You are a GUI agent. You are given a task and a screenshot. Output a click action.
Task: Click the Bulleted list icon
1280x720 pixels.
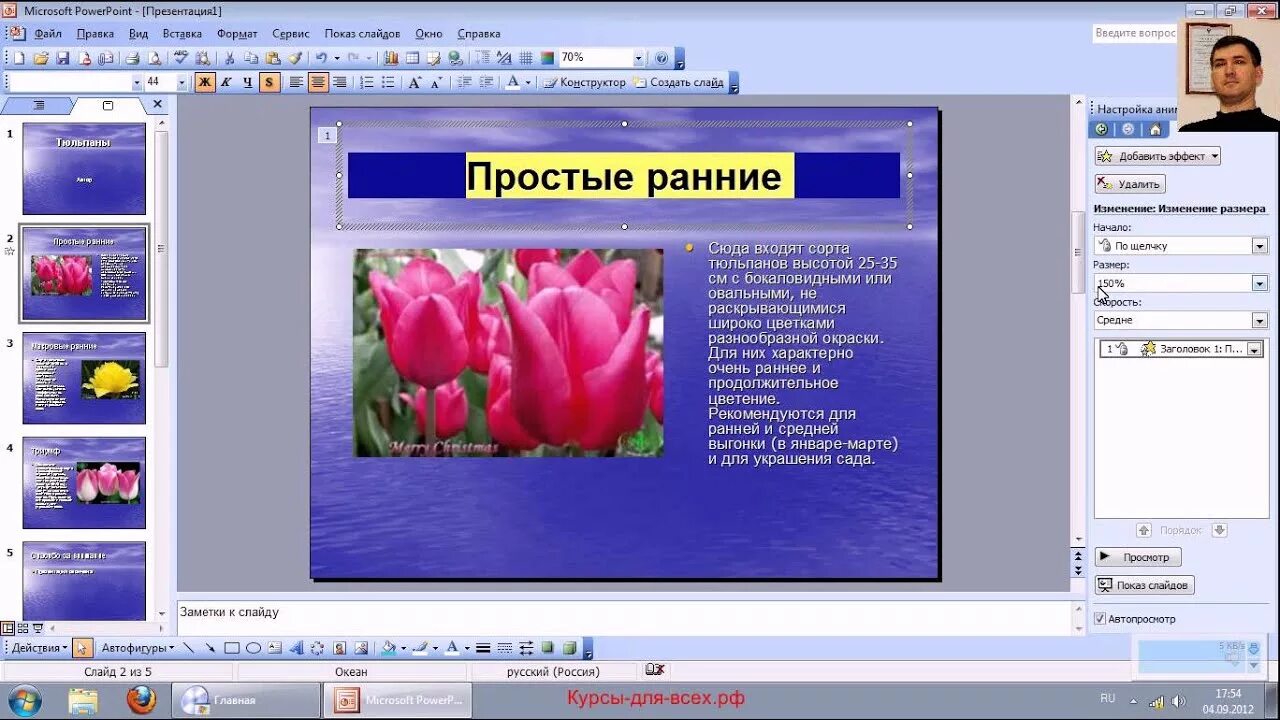pos(389,83)
